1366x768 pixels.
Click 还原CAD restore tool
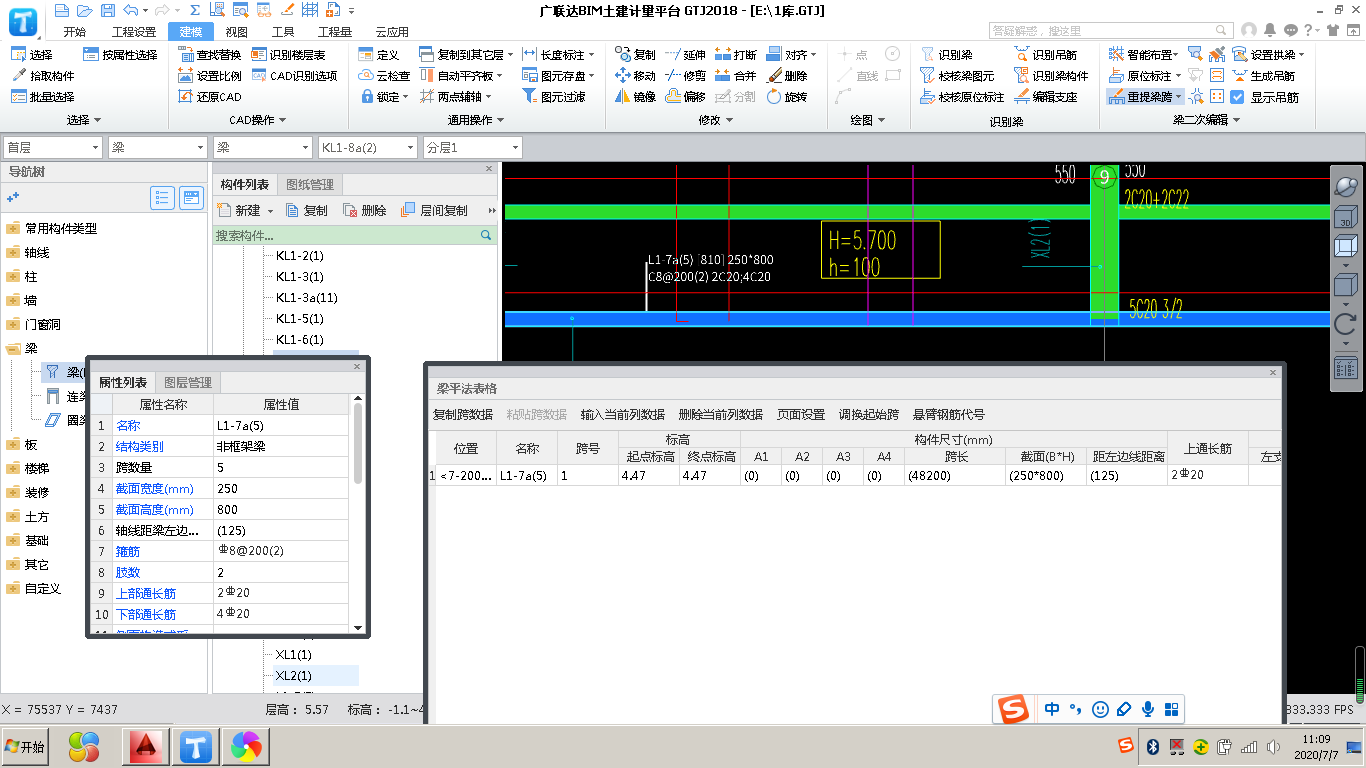(x=210, y=97)
